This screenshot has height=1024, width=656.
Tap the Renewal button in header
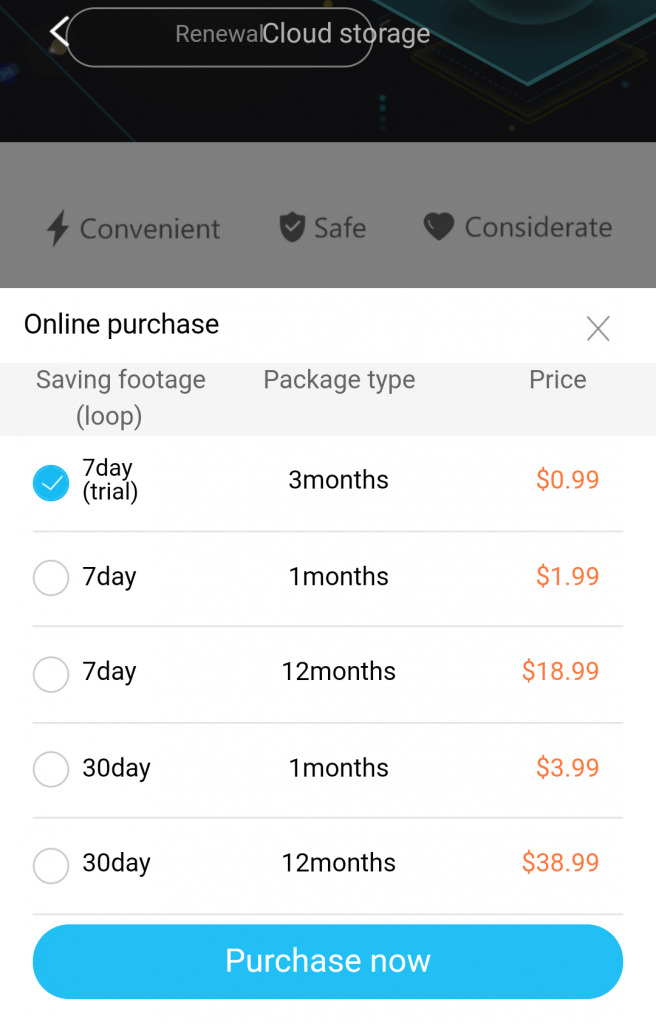point(216,35)
